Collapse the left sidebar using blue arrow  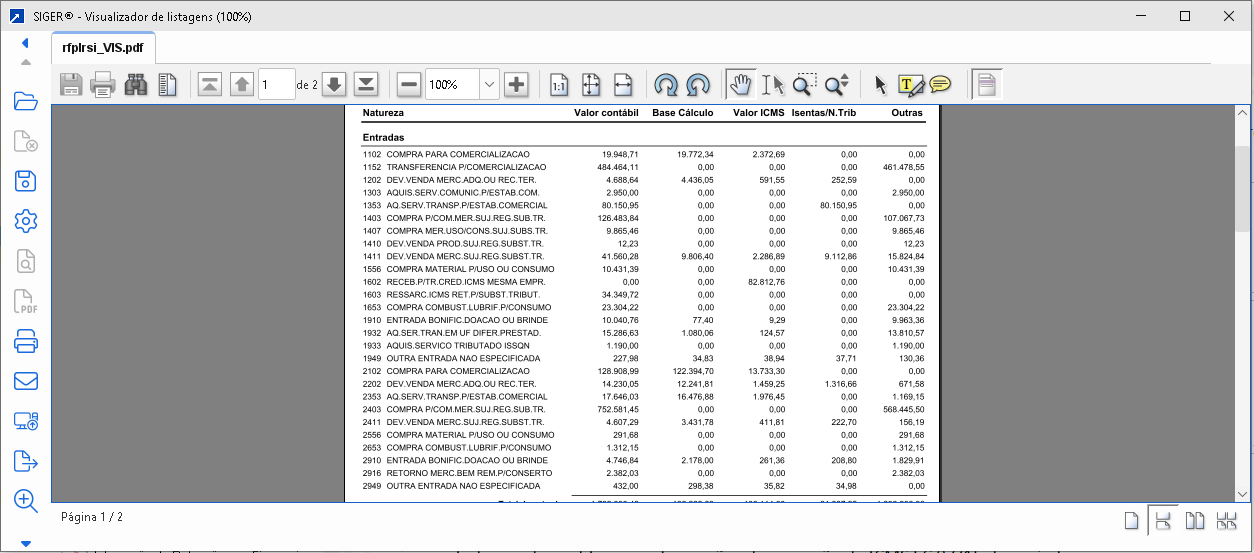tap(25, 43)
